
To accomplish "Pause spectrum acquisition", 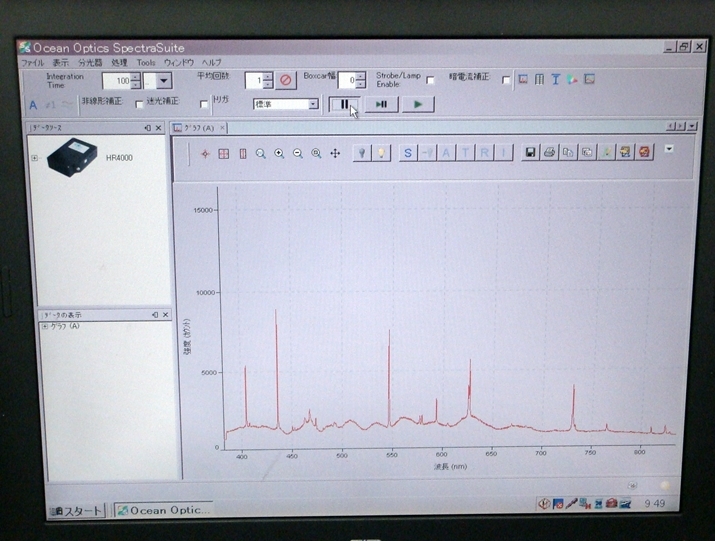I will point(344,104).
